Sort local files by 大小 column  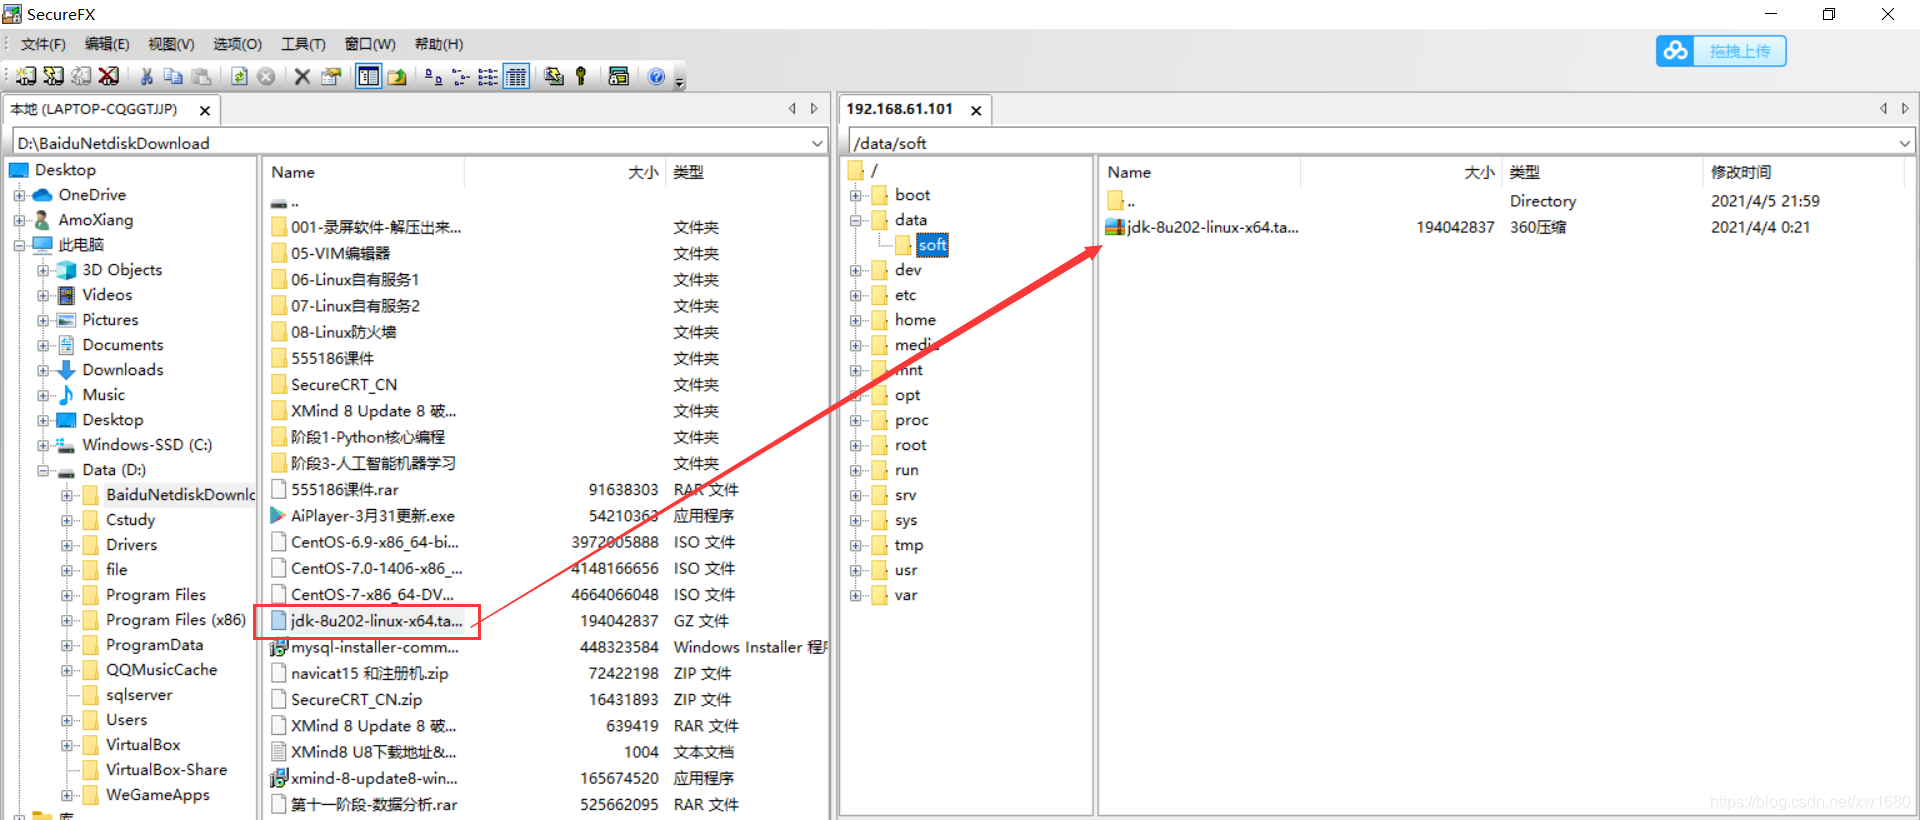pyautogui.click(x=643, y=172)
